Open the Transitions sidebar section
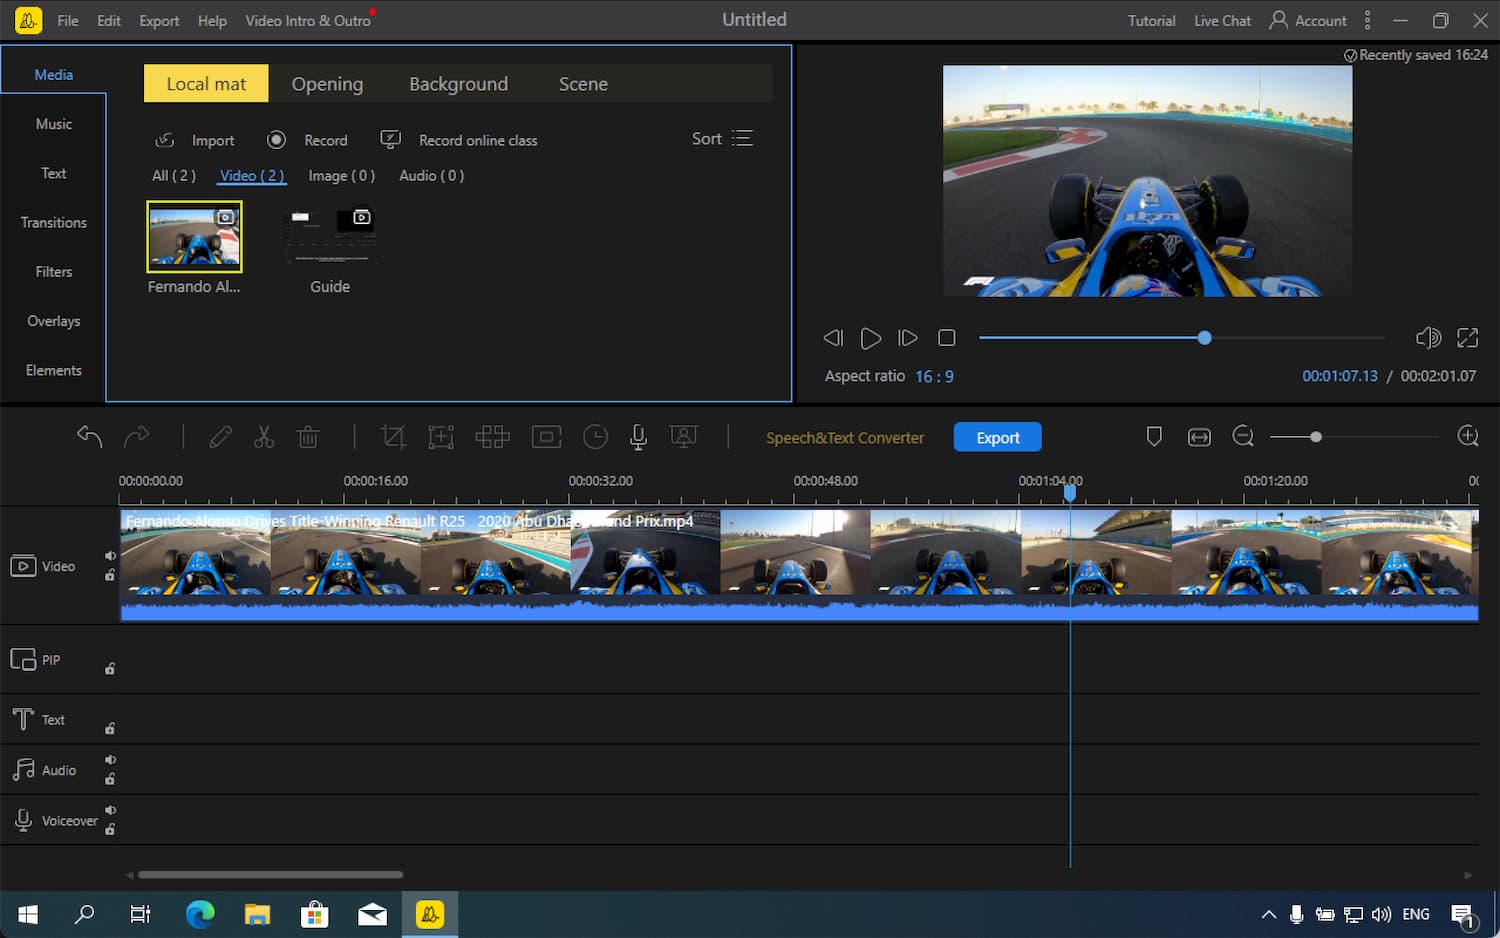The image size is (1500, 938). coord(54,222)
